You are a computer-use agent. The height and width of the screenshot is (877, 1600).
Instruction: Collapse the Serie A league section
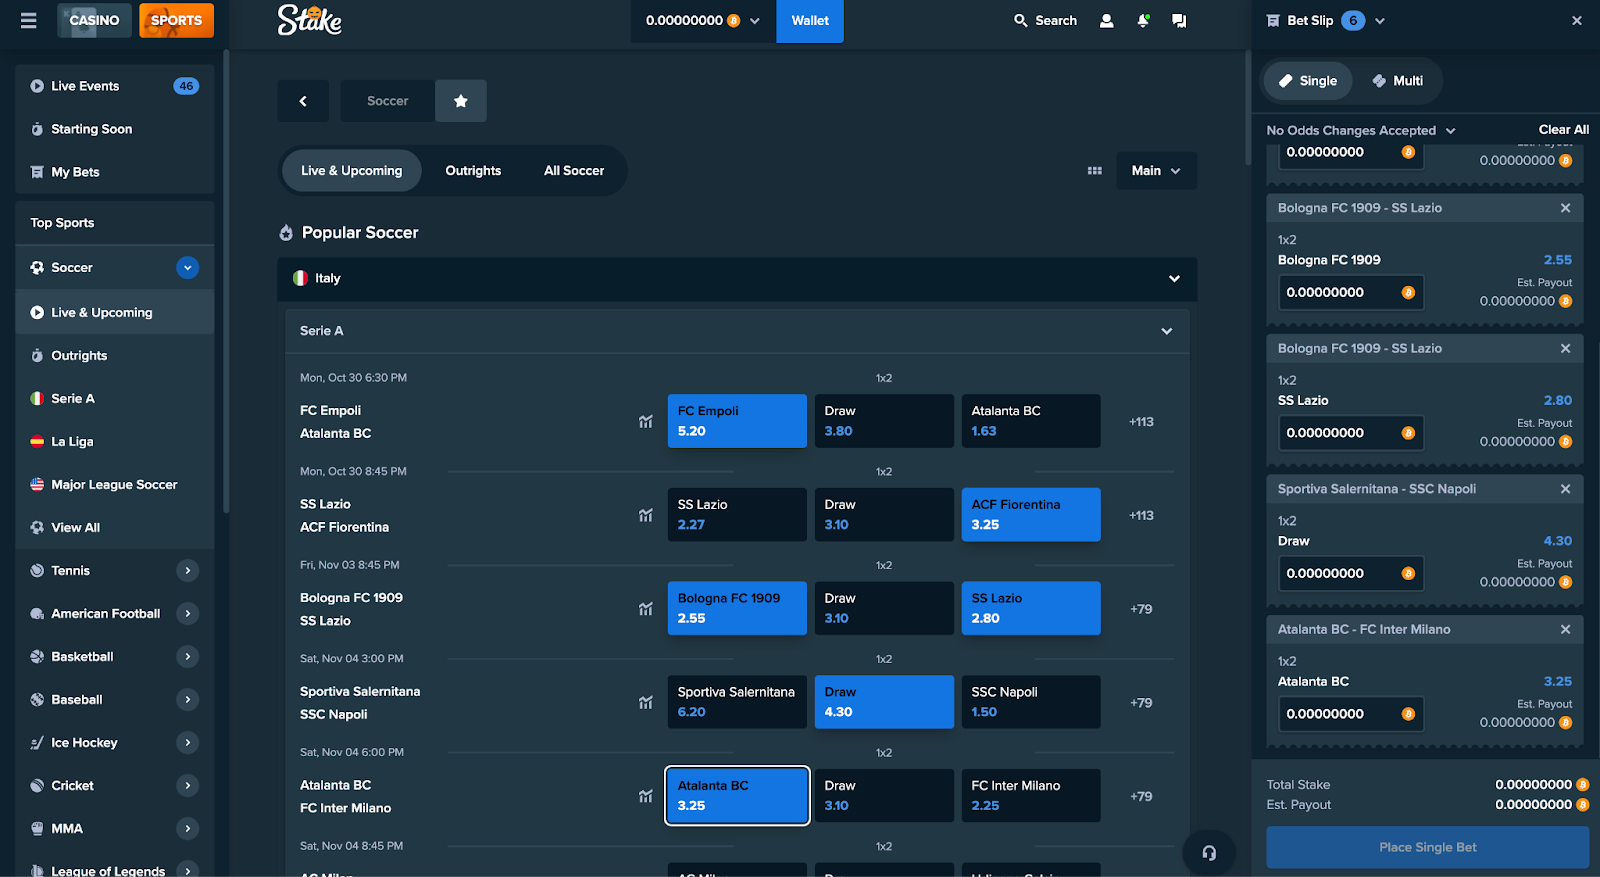1166,331
